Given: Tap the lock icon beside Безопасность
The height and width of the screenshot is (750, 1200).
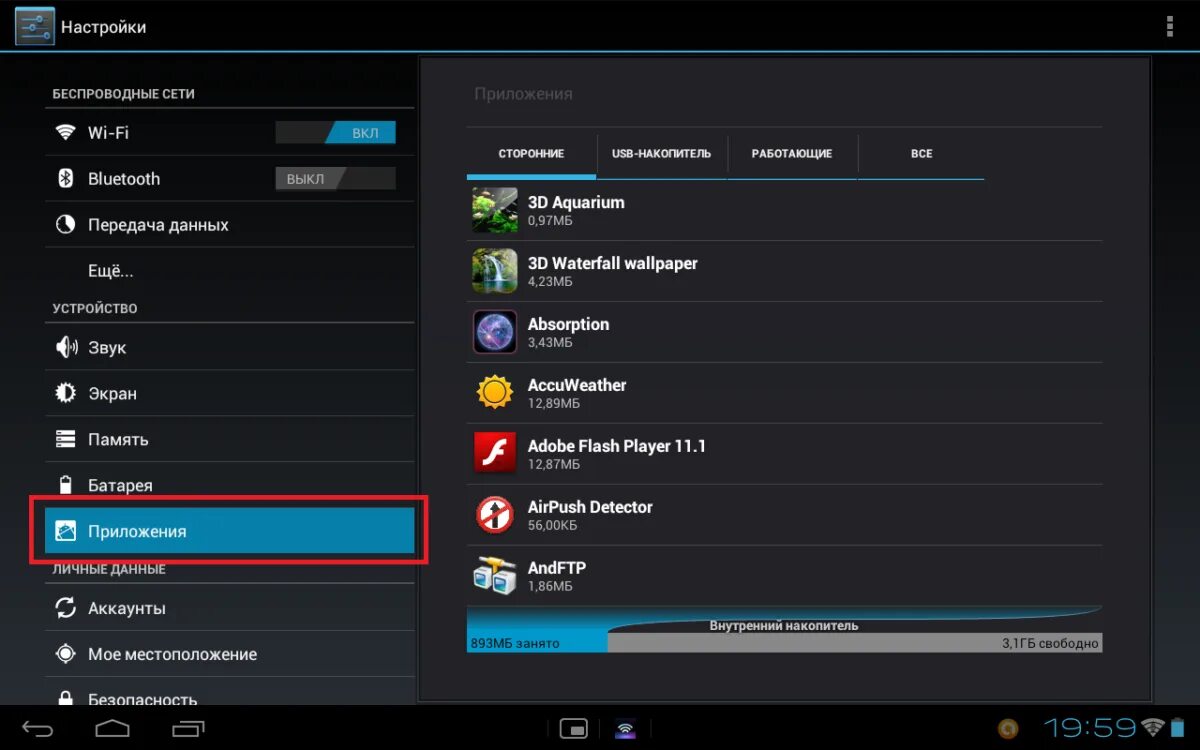Looking at the screenshot, I should [66, 698].
